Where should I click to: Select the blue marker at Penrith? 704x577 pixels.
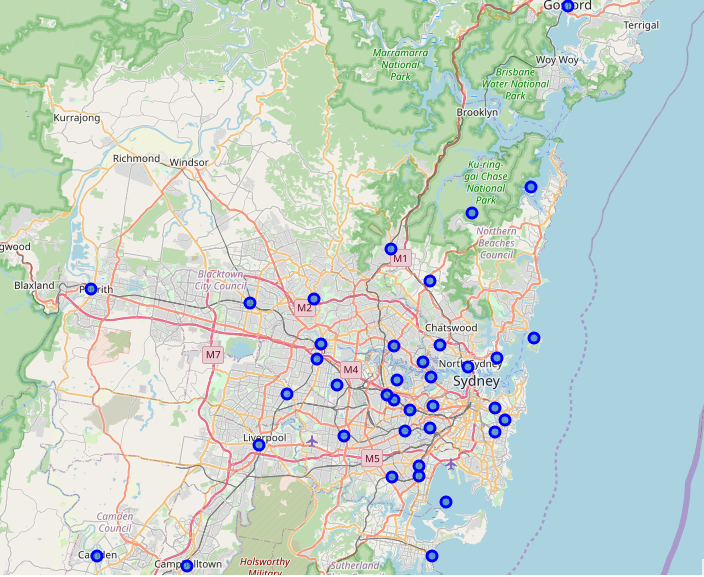[91, 289]
